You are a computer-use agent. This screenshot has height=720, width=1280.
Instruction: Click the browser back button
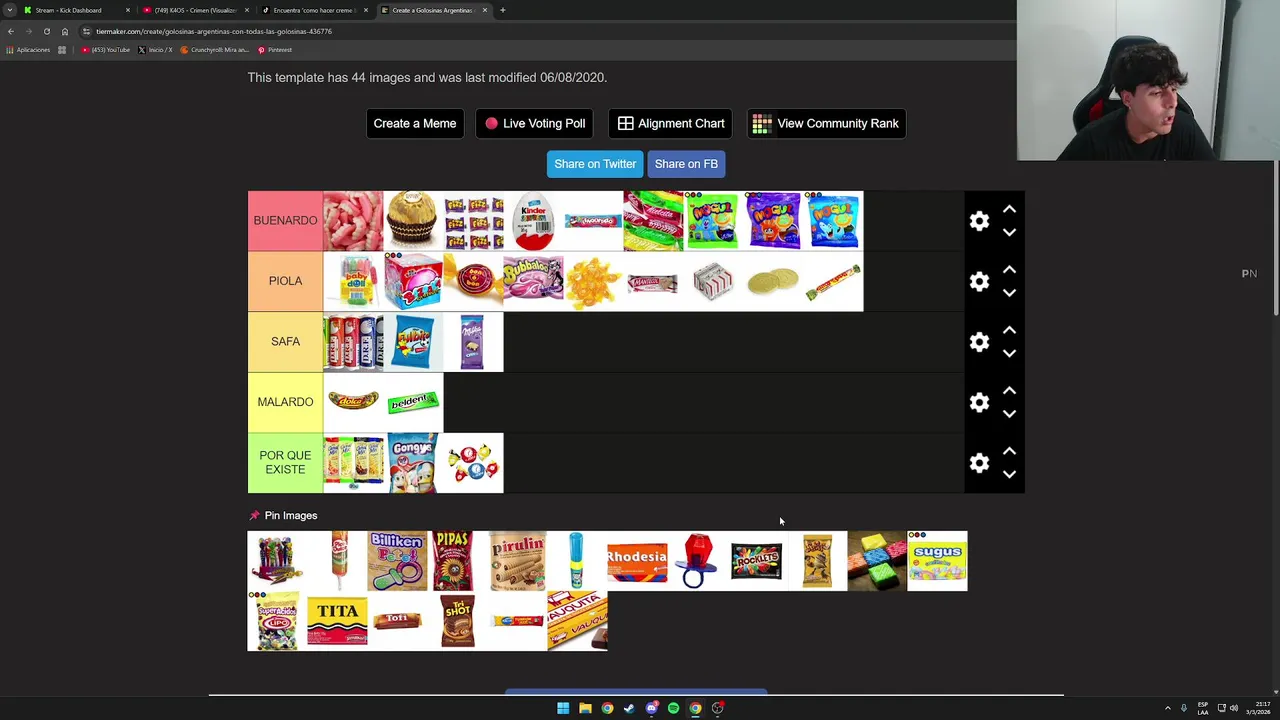[x=11, y=31]
